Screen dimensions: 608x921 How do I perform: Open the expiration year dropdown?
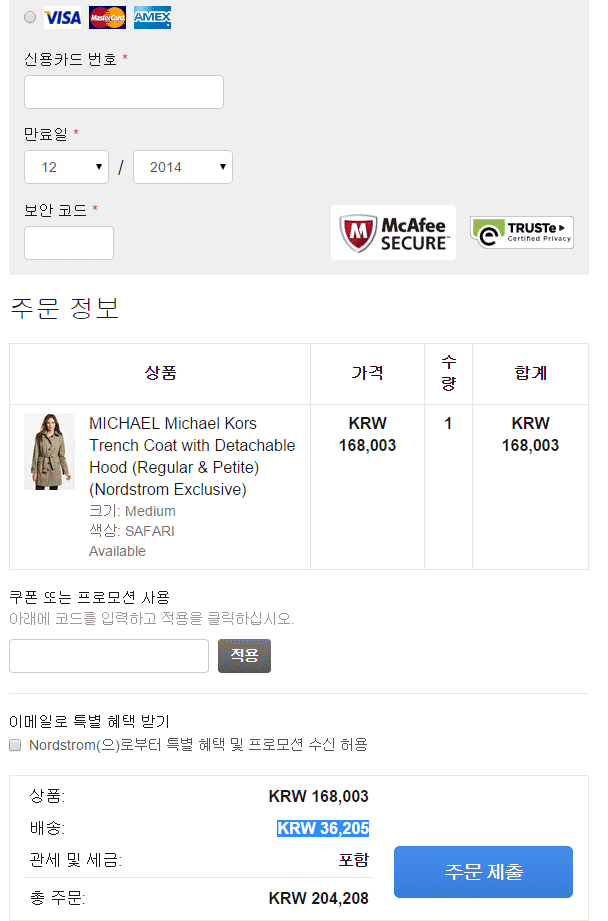pyautogui.click(x=182, y=167)
